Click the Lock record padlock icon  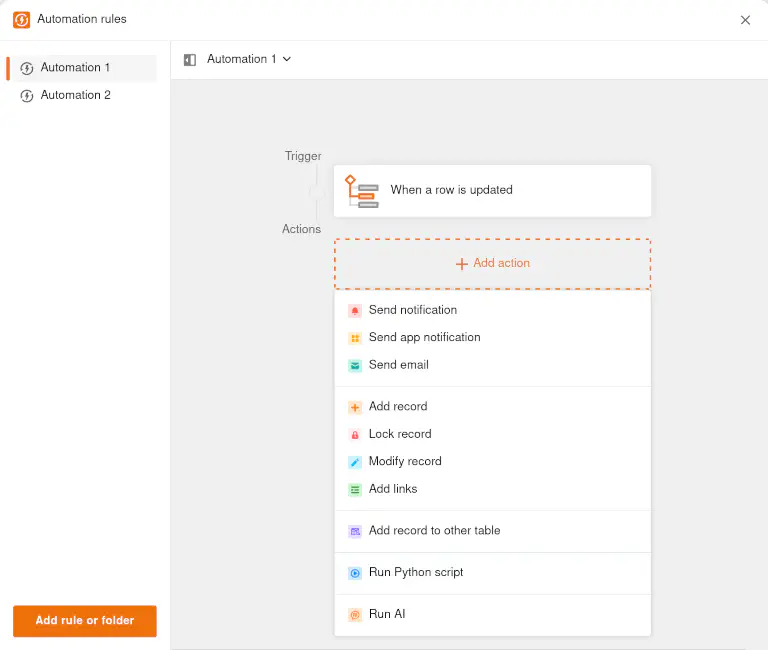(x=355, y=435)
